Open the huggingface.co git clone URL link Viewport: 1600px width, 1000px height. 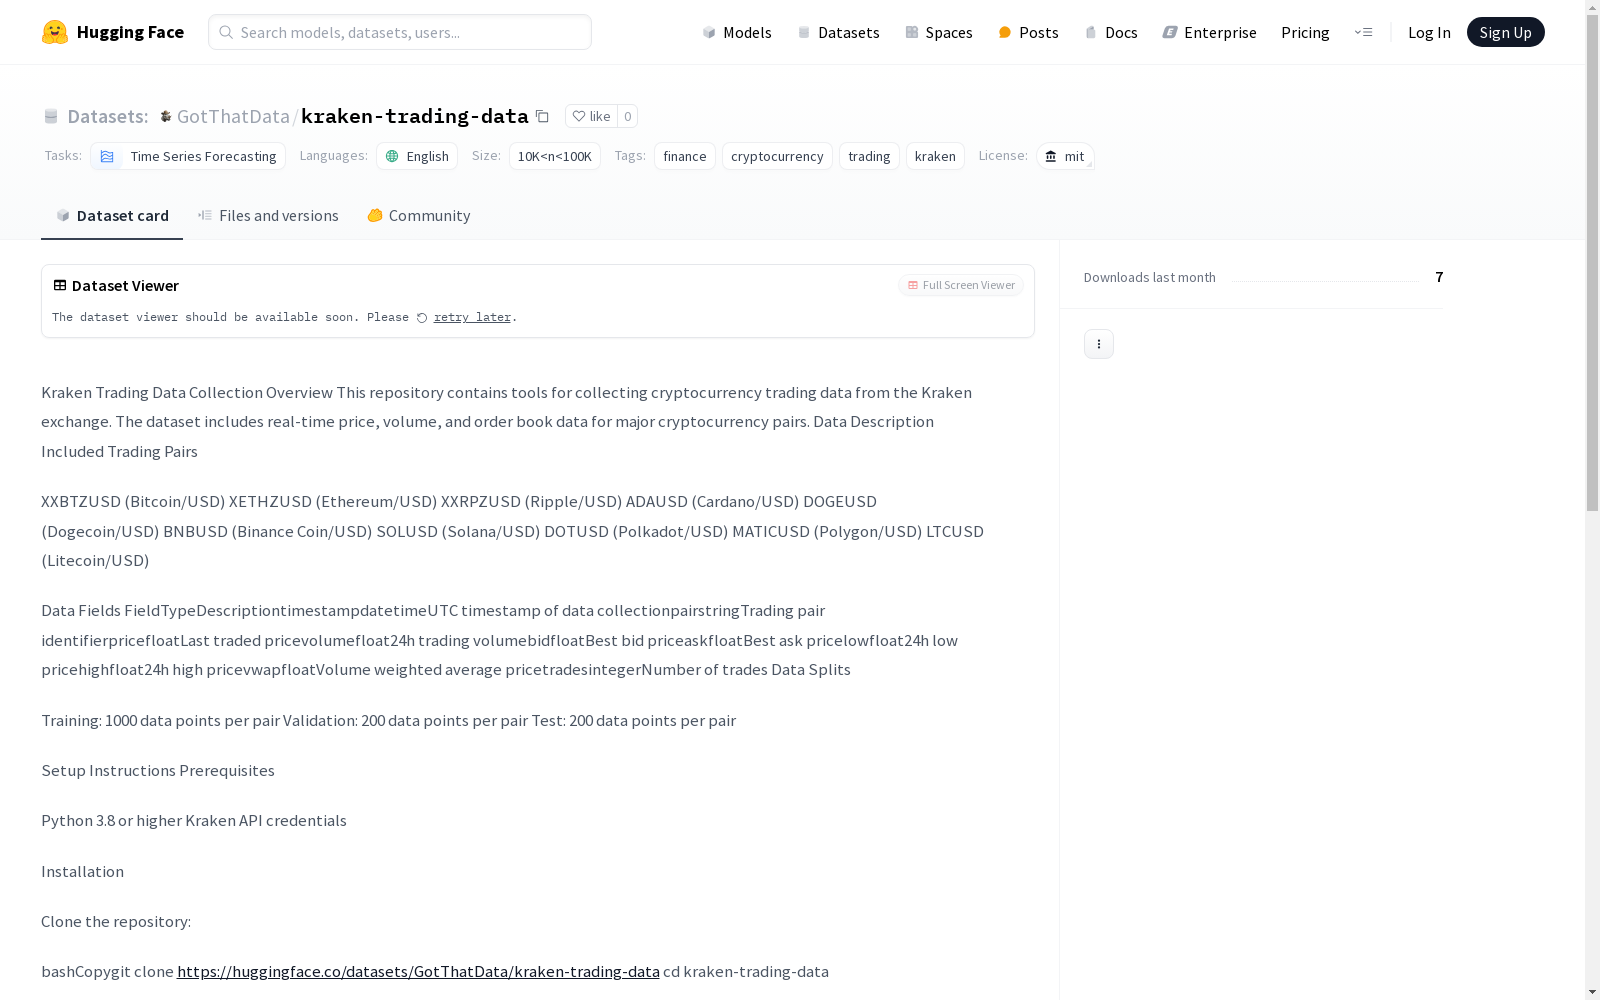418,971
